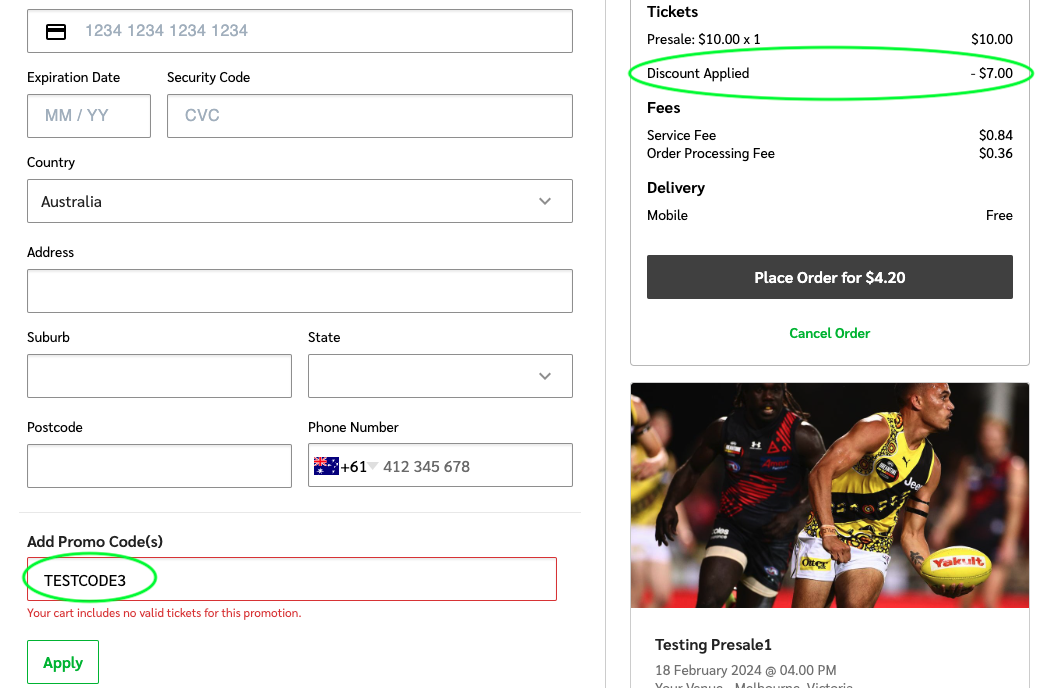The height and width of the screenshot is (688, 1044).
Task: Click the football event banner image
Action: coord(829,495)
